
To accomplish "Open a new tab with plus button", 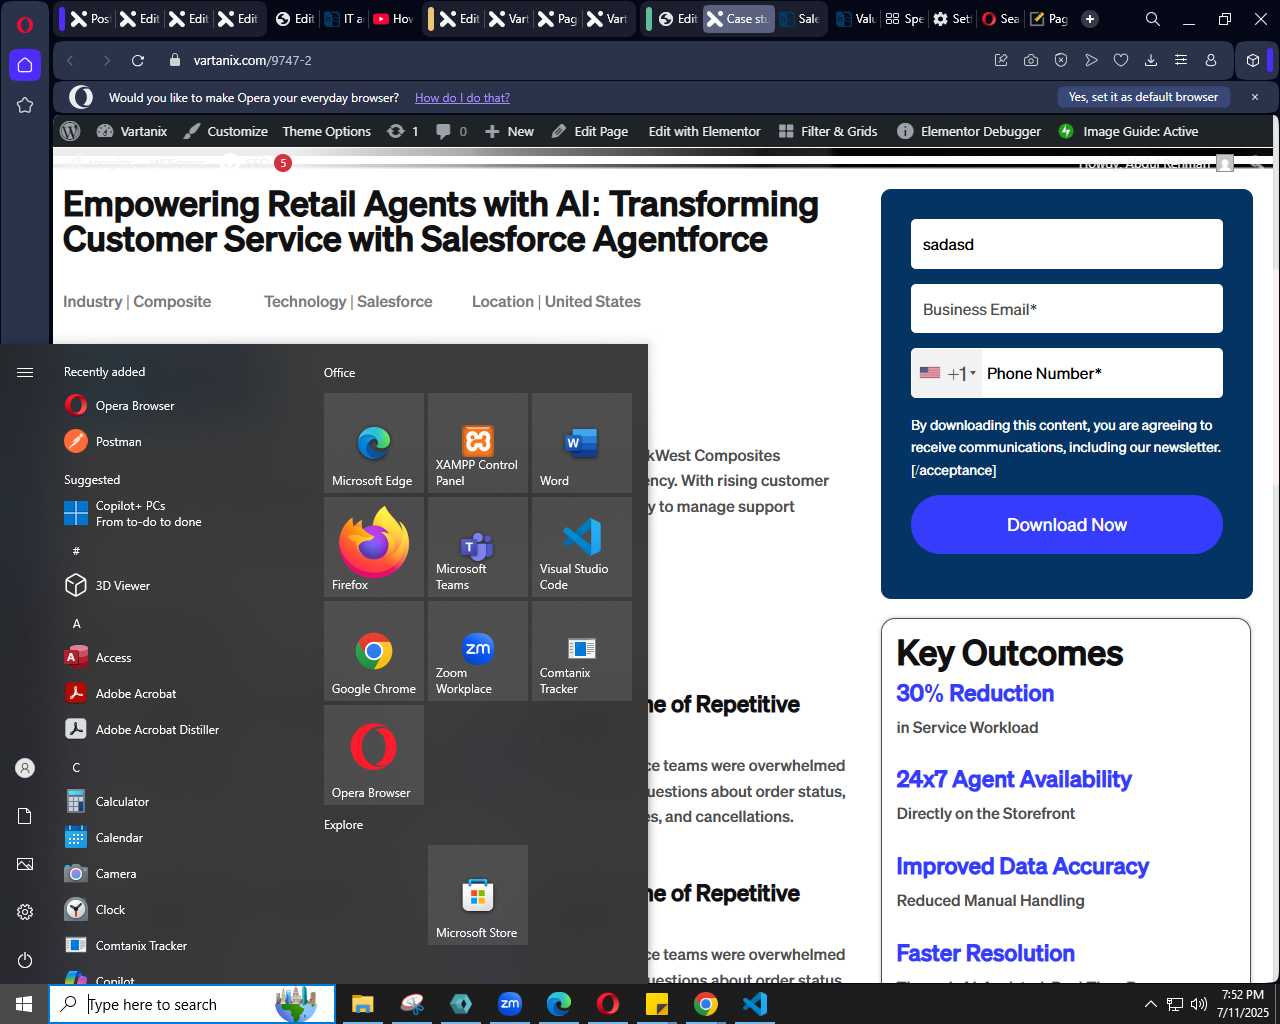I will 1090,18.
